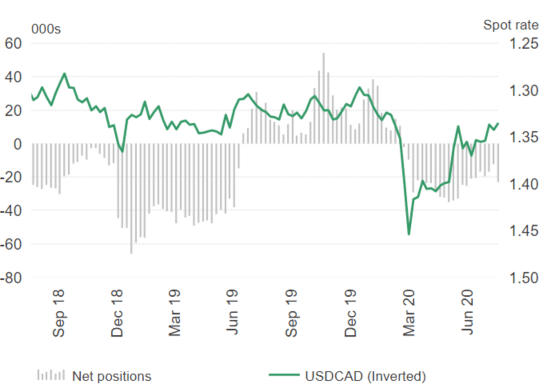Click the Net positions legend bar icon

point(51,376)
